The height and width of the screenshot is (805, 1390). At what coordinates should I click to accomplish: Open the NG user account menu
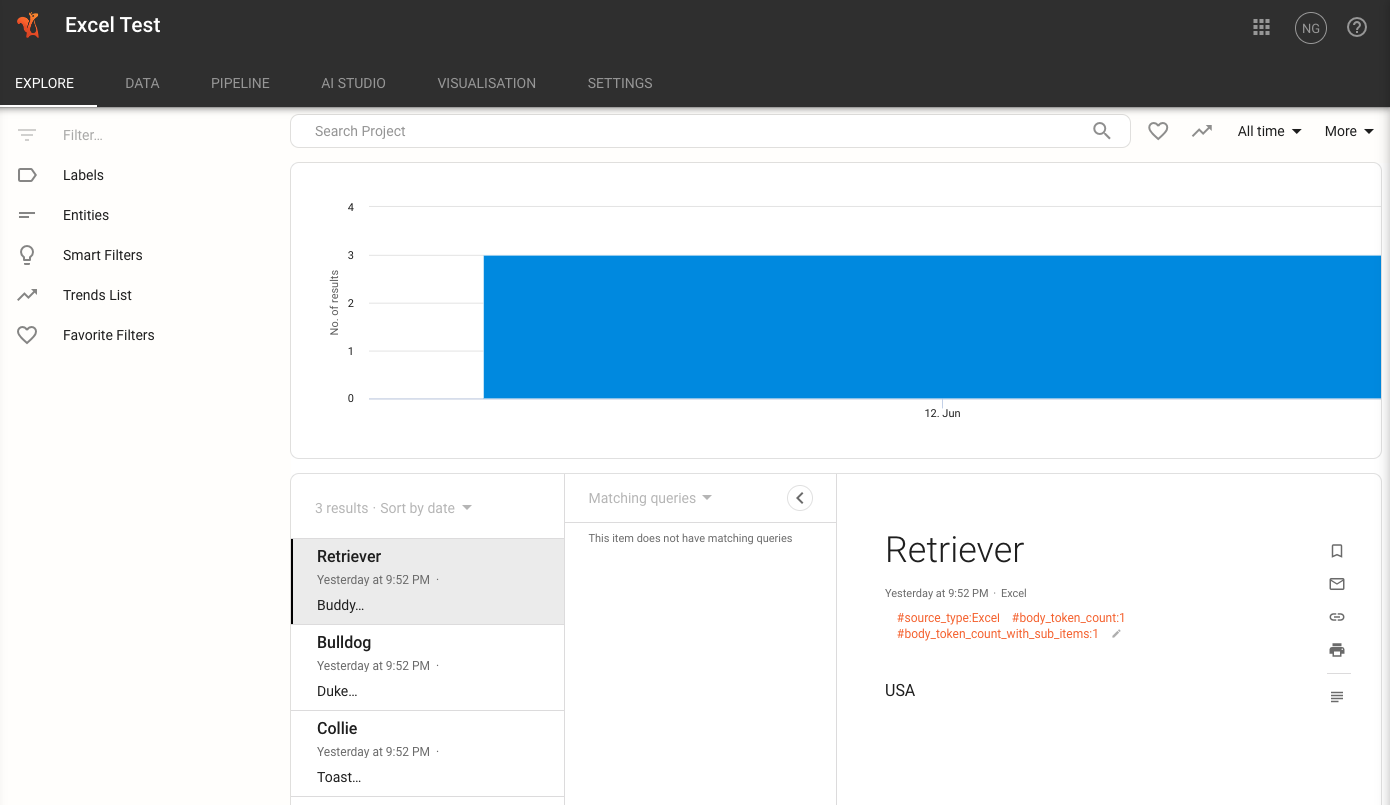pos(1310,28)
